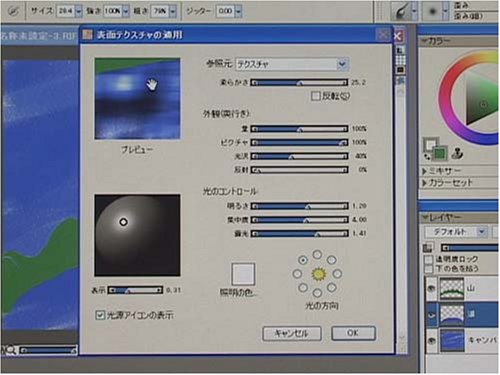This screenshot has width=500, height=375.
Task: Open the 79% grain dropdown arrow
Action: 173,12
